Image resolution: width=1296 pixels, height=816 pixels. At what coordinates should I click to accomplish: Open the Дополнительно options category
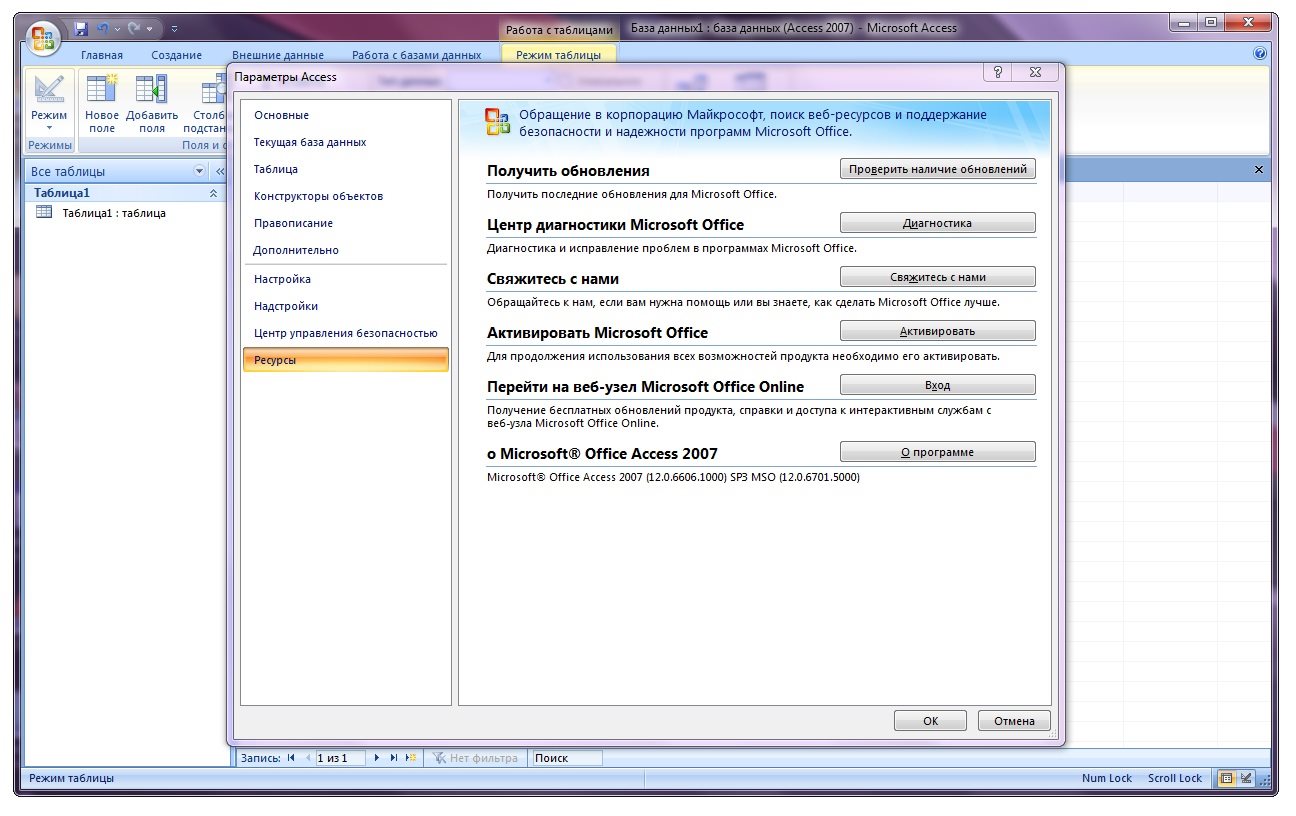tap(345, 250)
